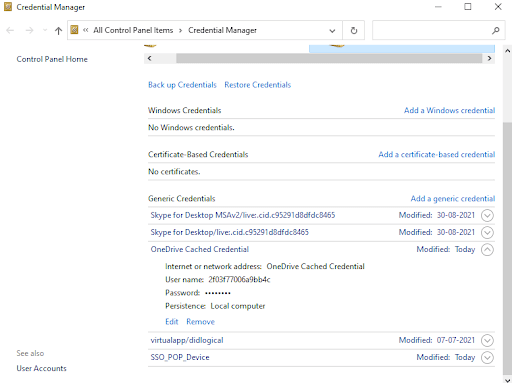Click 'All Control Panel Items' breadcrumb
512x383 pixels.
133,30
